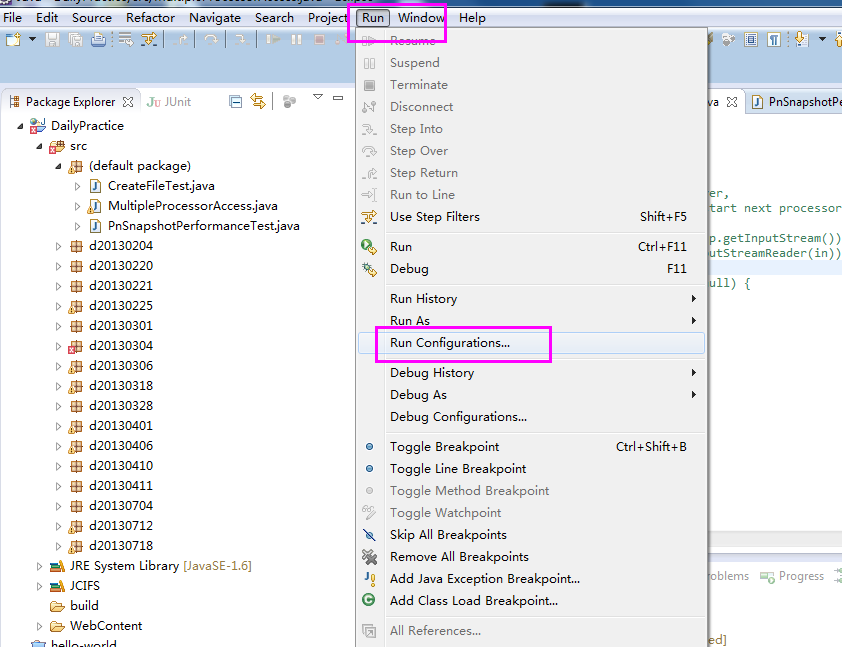Image resolution: width=842 pixels, height=647 pixels.
Task: Click Step Over toolbar icon
Action: point(211,39)
